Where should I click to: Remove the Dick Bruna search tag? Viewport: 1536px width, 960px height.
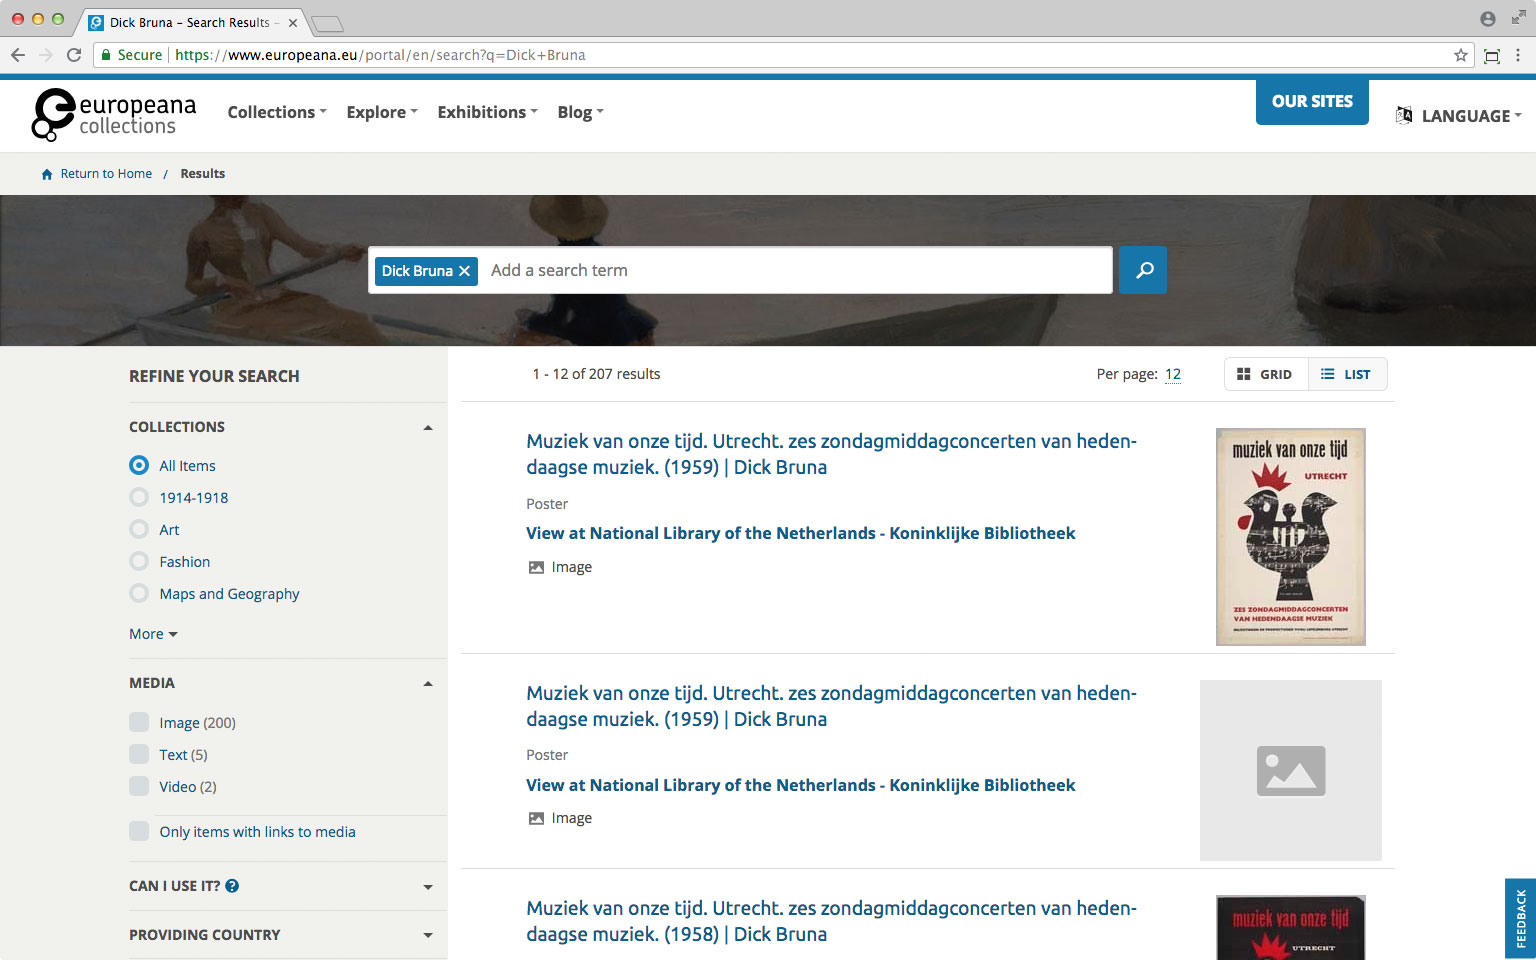point(464,271)
